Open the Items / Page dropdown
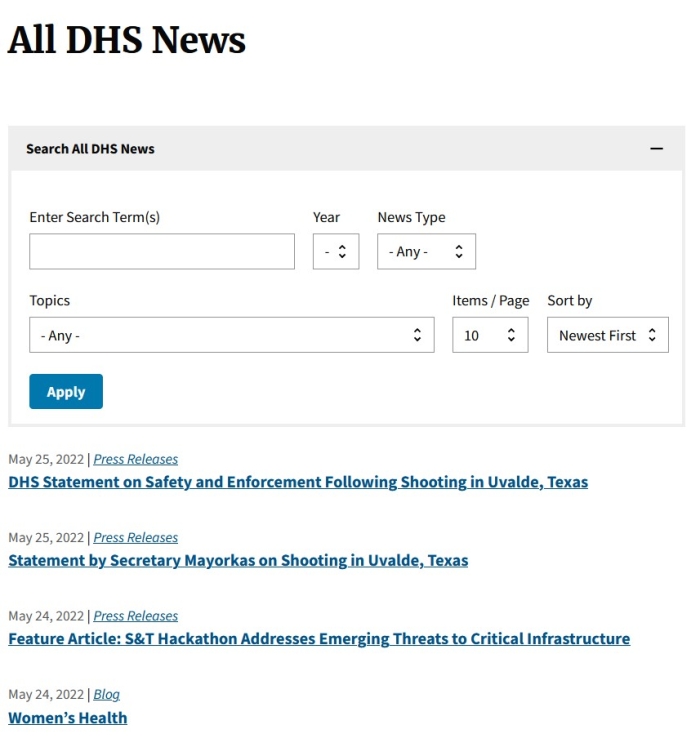700x756 pixels. click(x=490, y=335)
